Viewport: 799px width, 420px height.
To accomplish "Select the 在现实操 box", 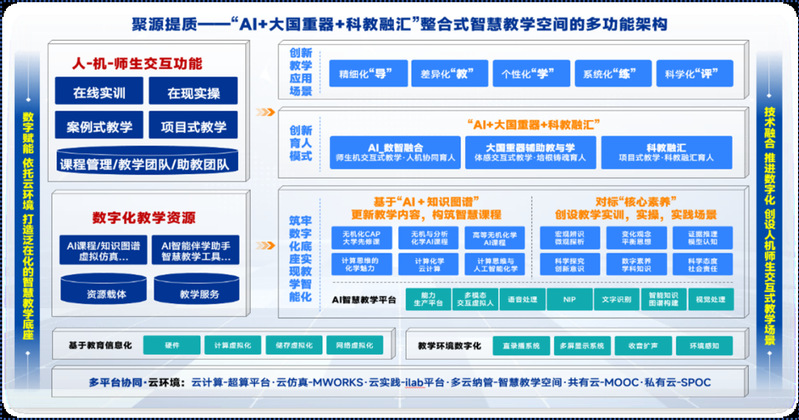I will pos(192,92).
